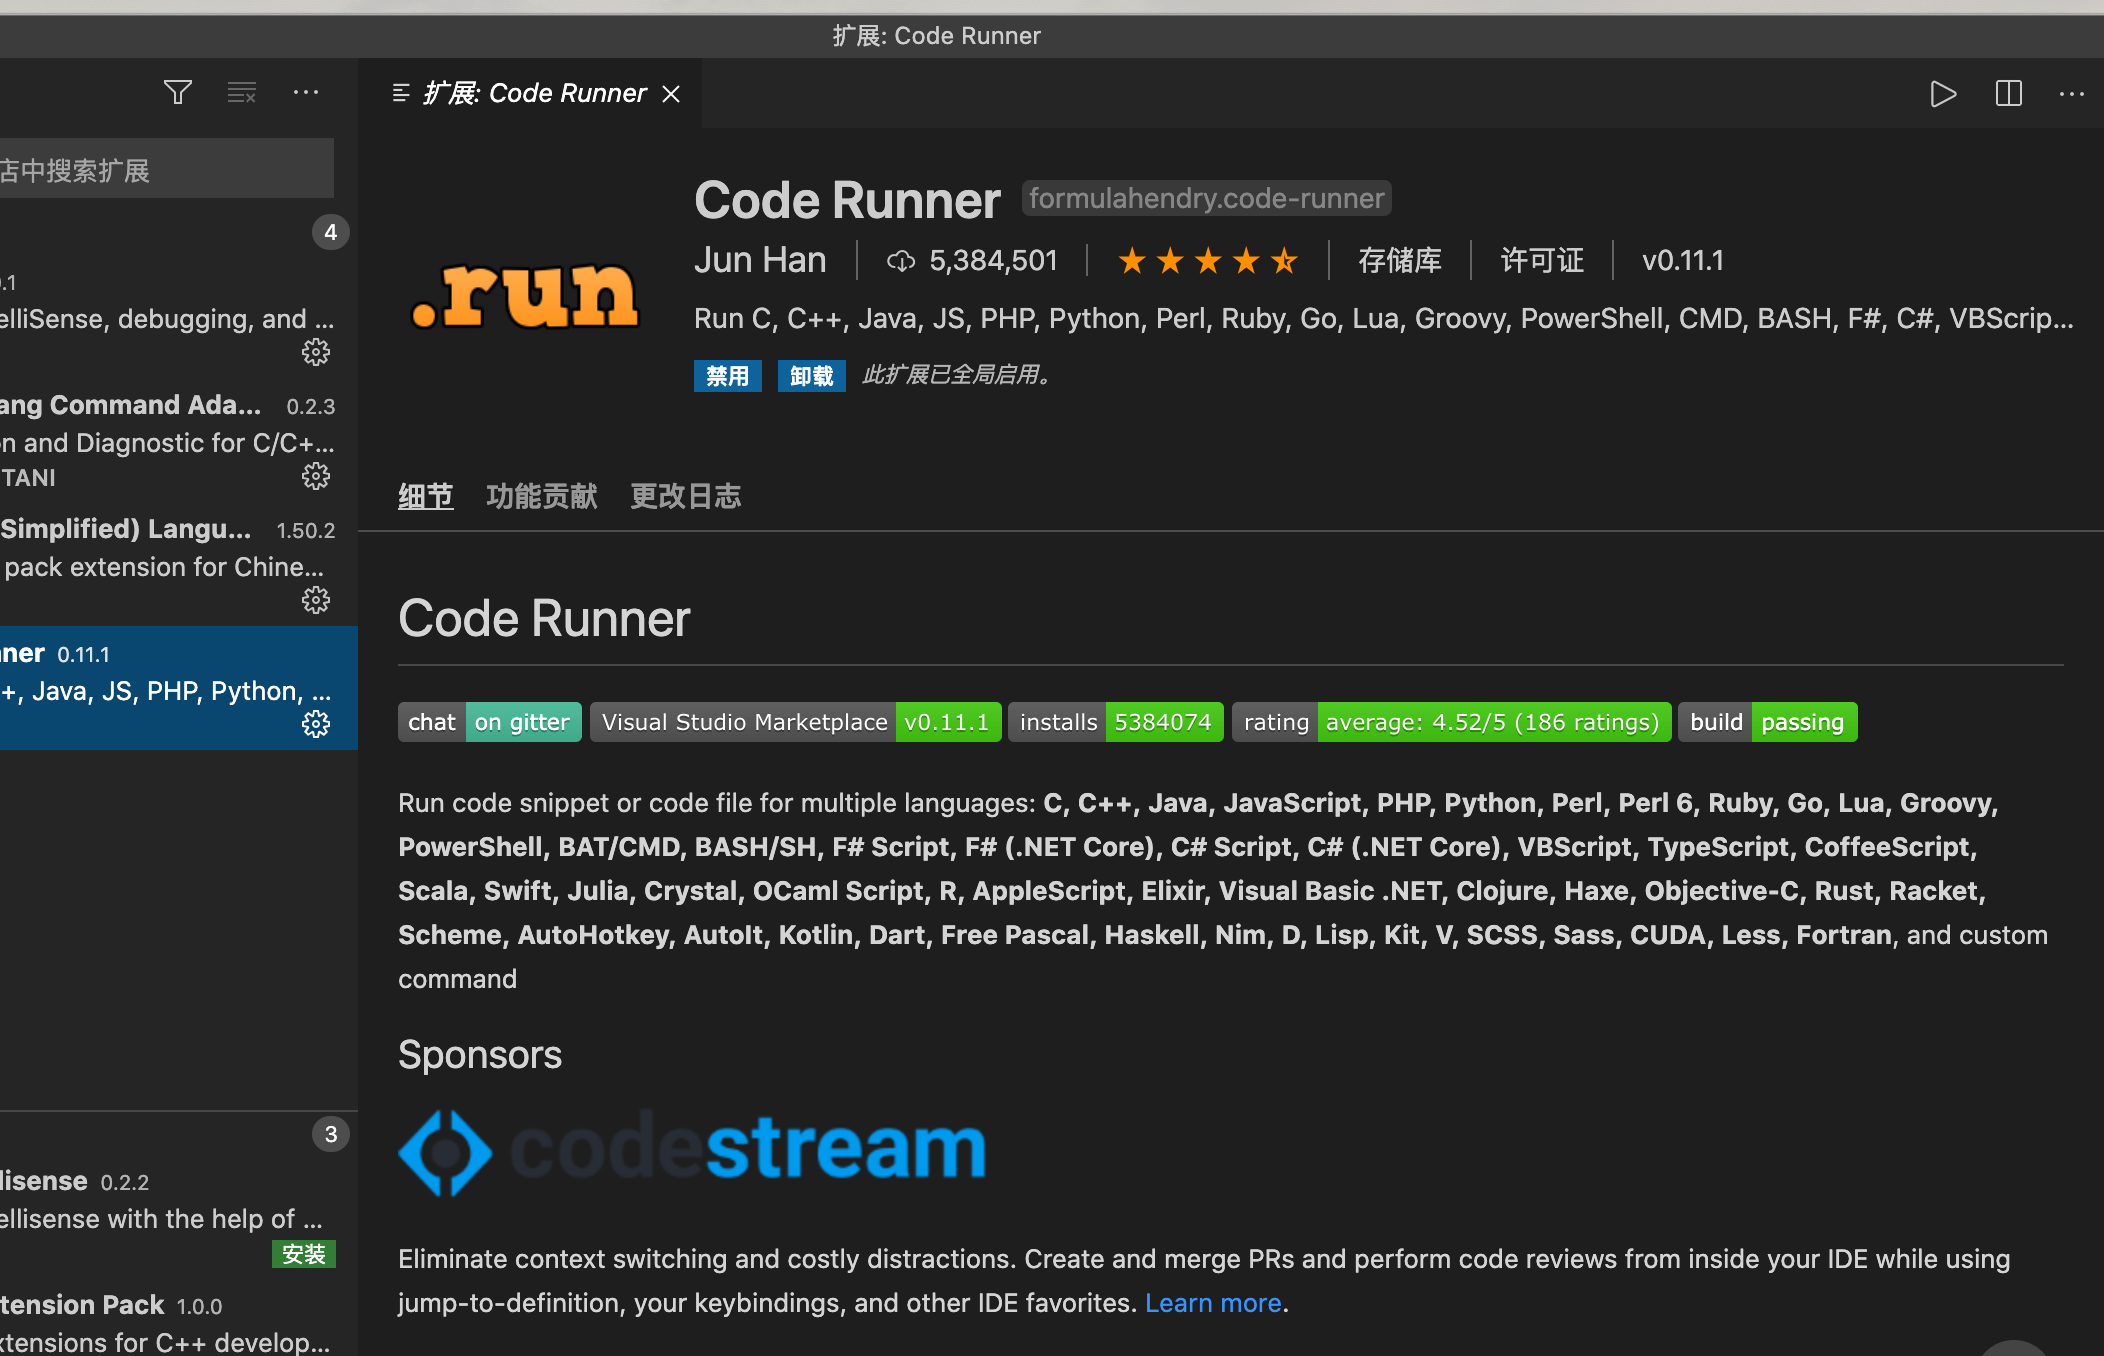The width and height of the screenshot is (2104, 1356).
Task: Click the run code play icon
Action: tap(1942, 94)
